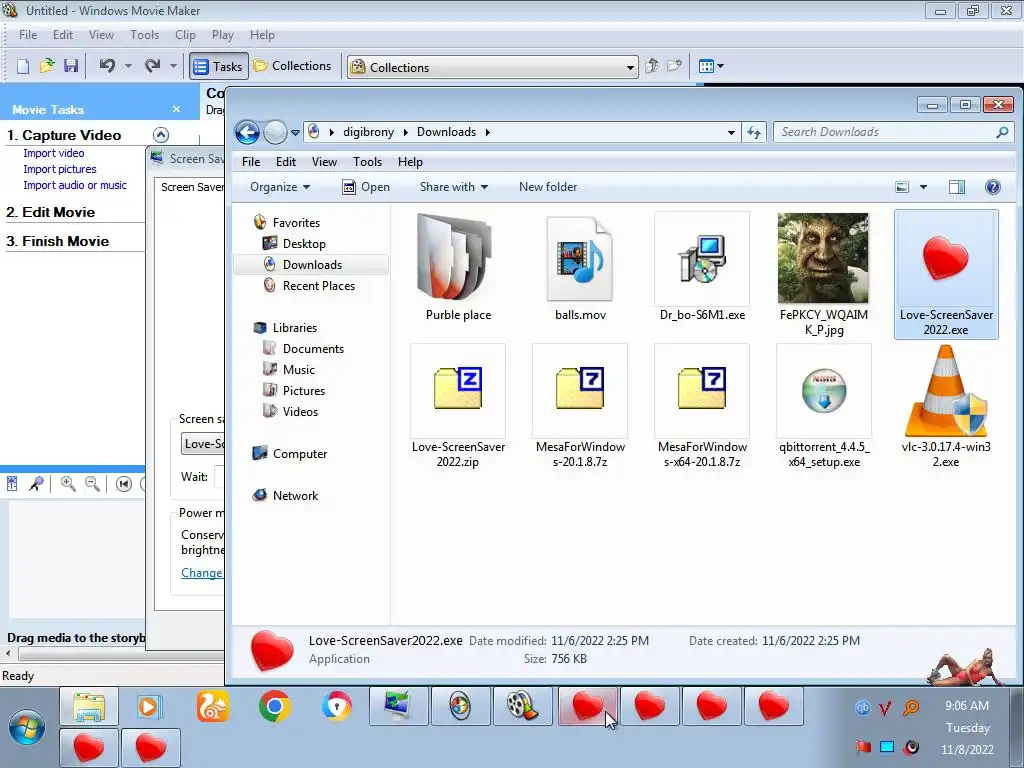The height and width of the screenshot is (768, 1024).
Task: Open Movie Maker views dropdown button
Action: pyautogui.click(x=711, y=66)
